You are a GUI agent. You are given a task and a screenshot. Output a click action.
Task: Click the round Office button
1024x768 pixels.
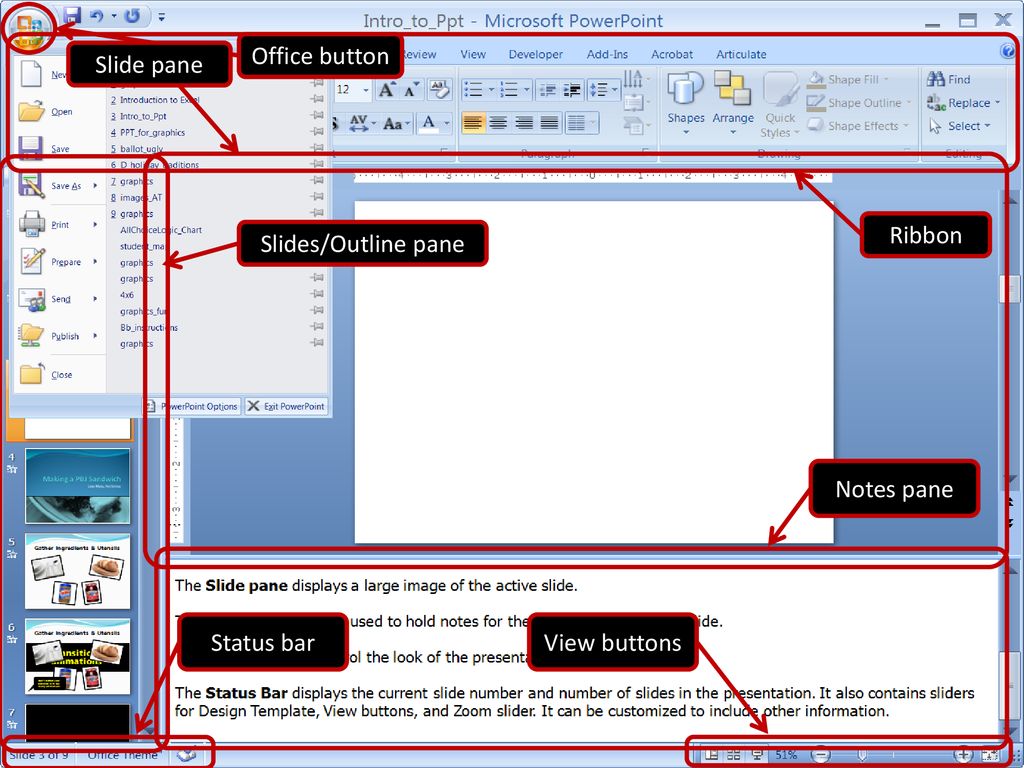pyautogui.click(x=29, y=27)
